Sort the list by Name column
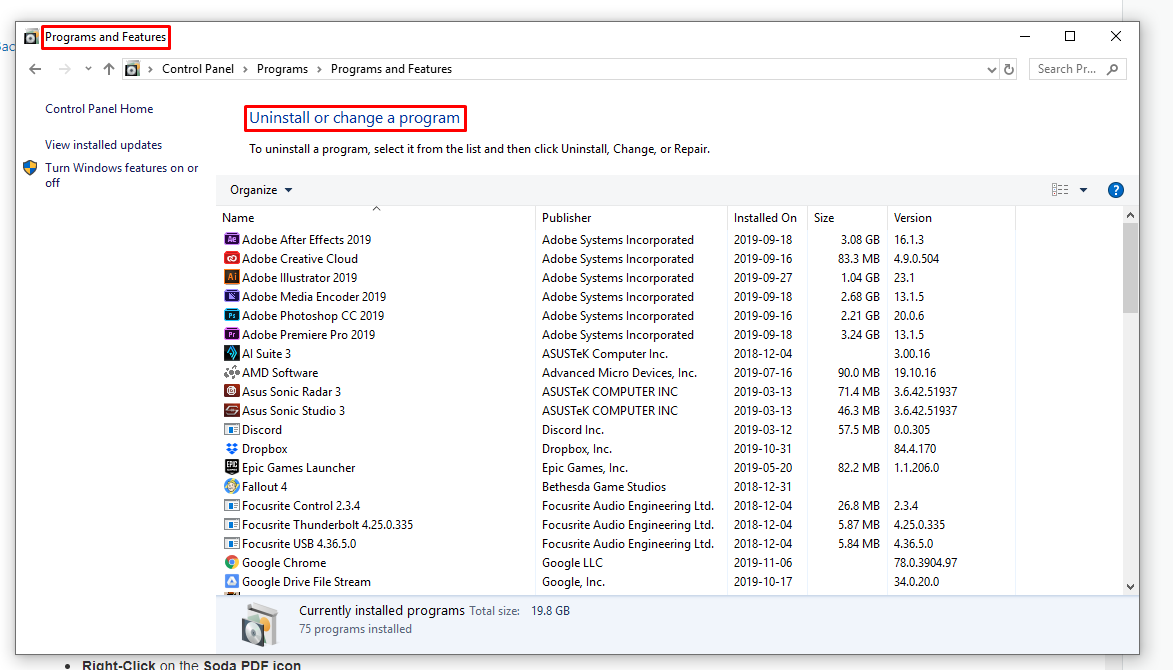Image resolution: width=1173 pixels, height=670 pixels. click(376, 218)
